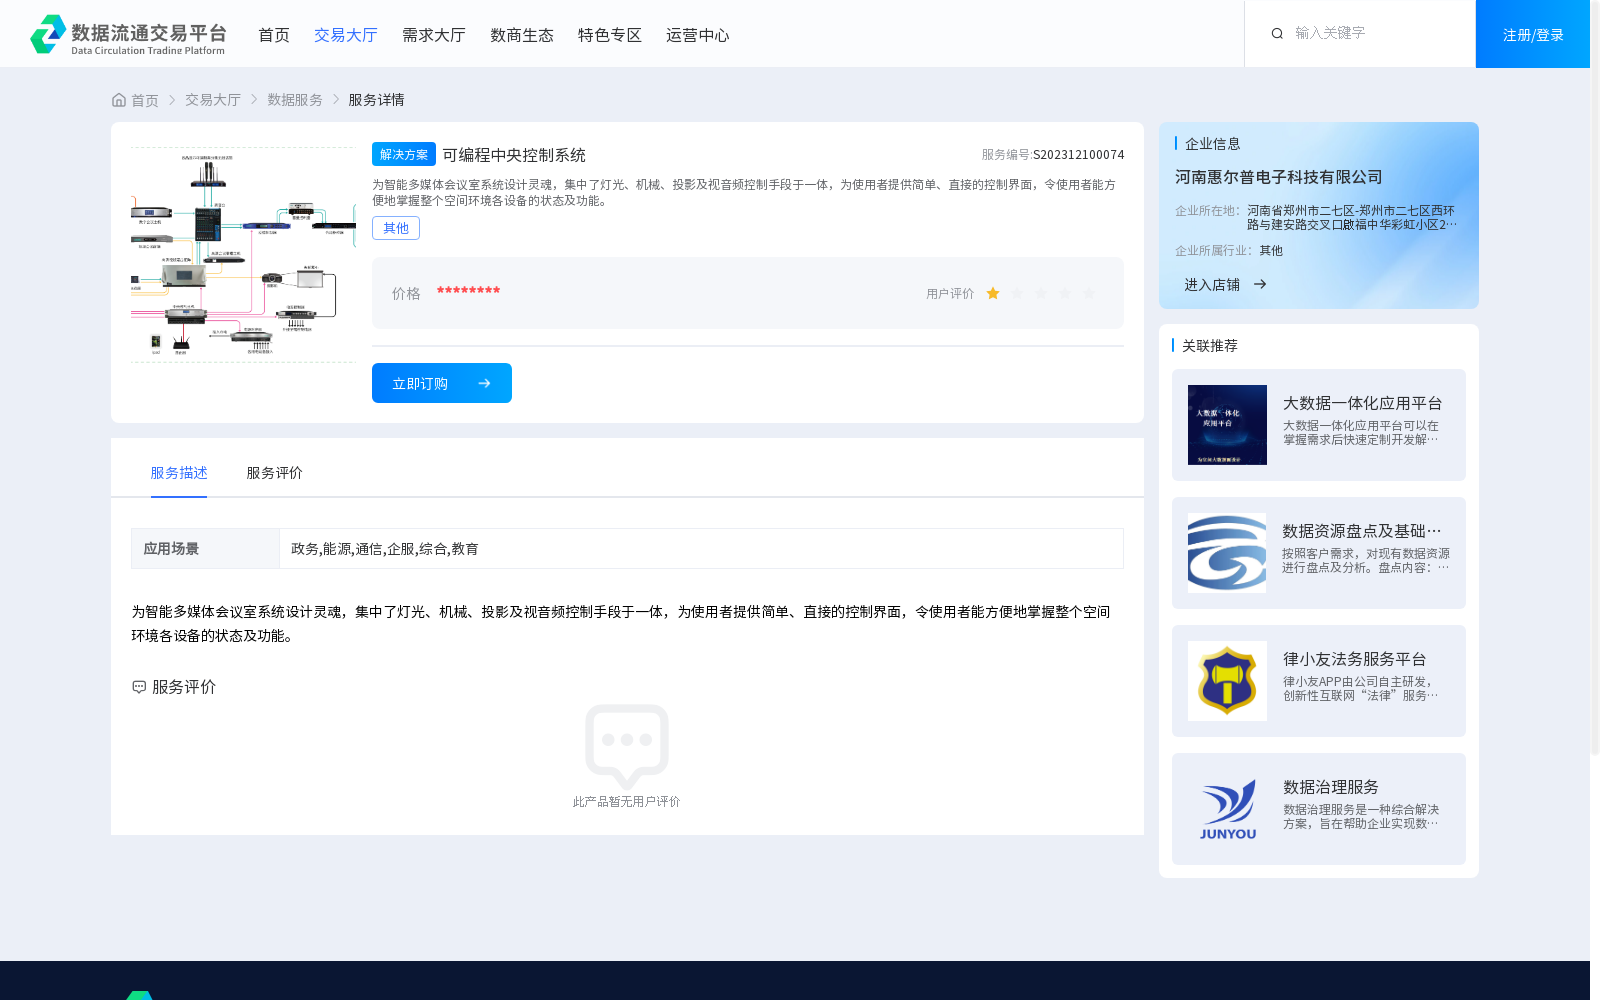
Task: Click the home icon in breadcrumb
Action: pos(119,100)
